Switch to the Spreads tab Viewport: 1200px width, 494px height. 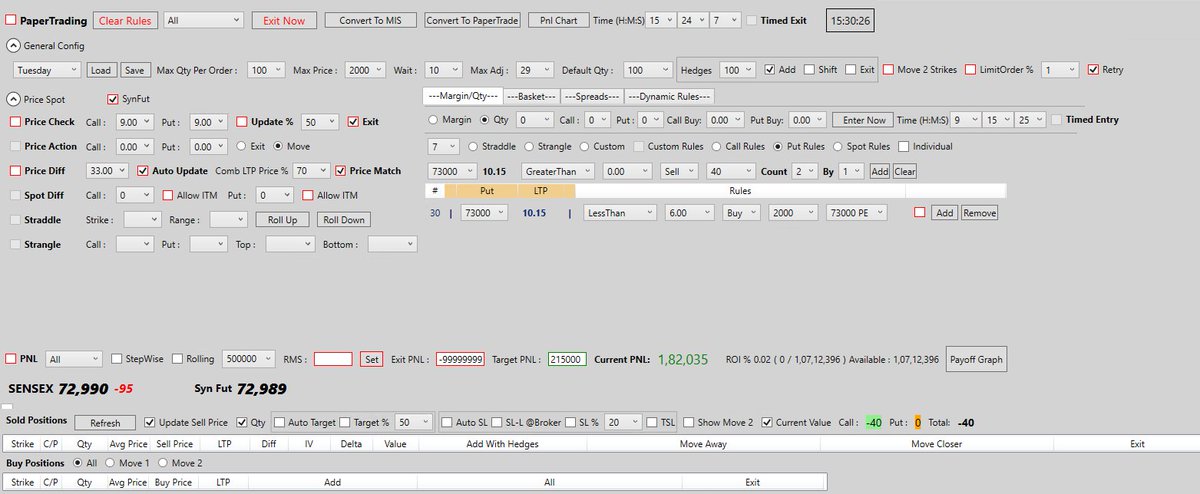tap(592, 96)
